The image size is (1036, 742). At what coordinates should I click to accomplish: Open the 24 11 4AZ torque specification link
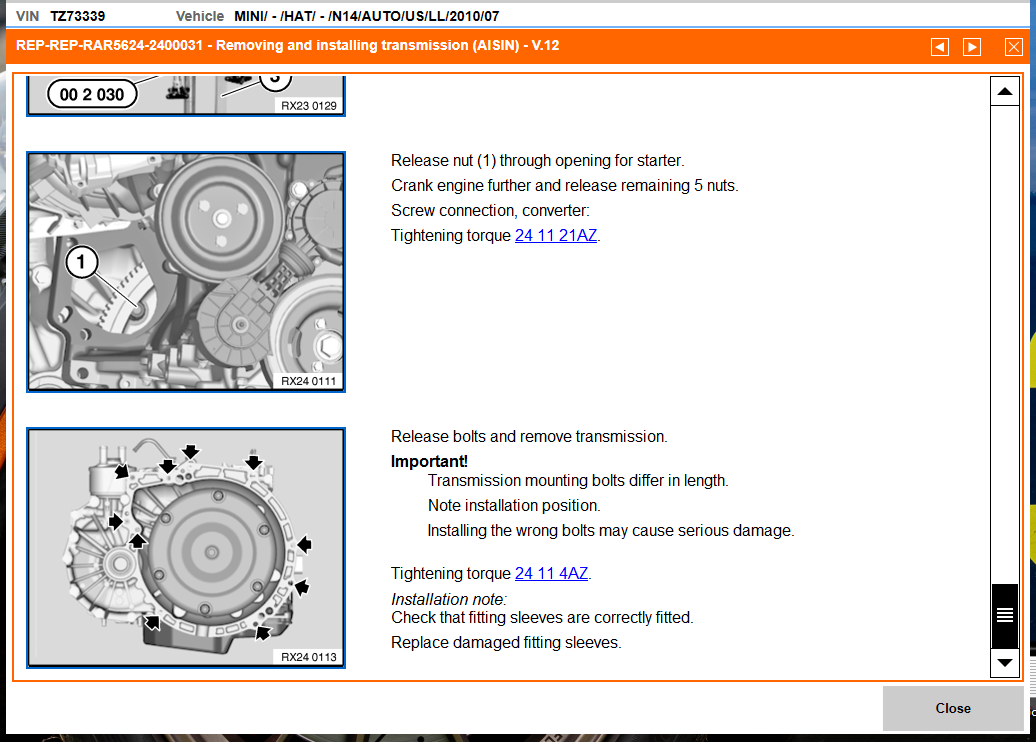pyautogui.click(x=551, y=573)
